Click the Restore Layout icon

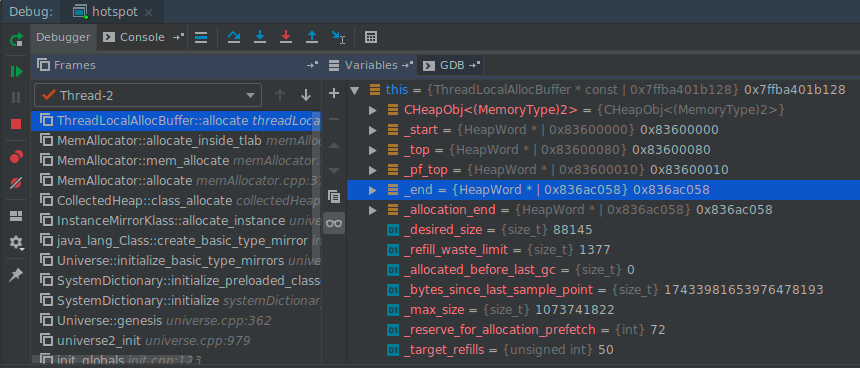tap(16, 216)
